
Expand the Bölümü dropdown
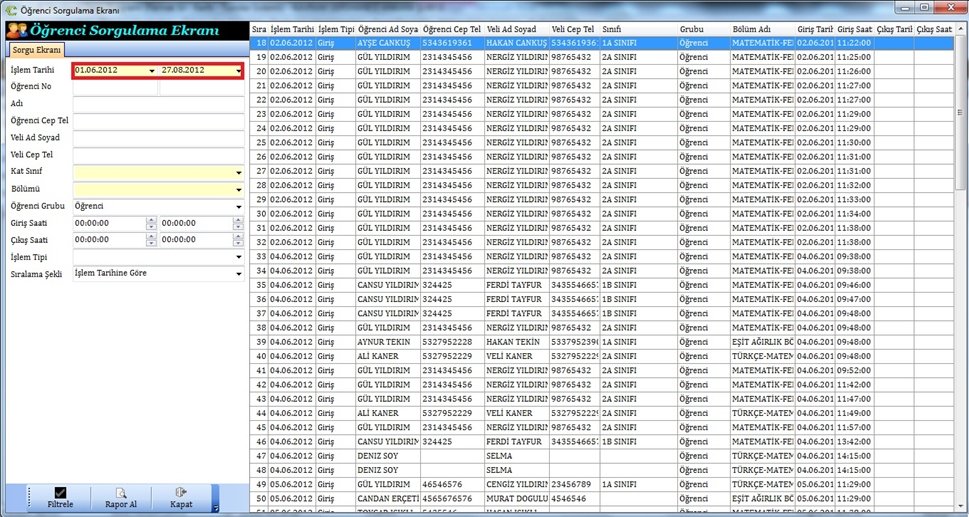point(238,190)
